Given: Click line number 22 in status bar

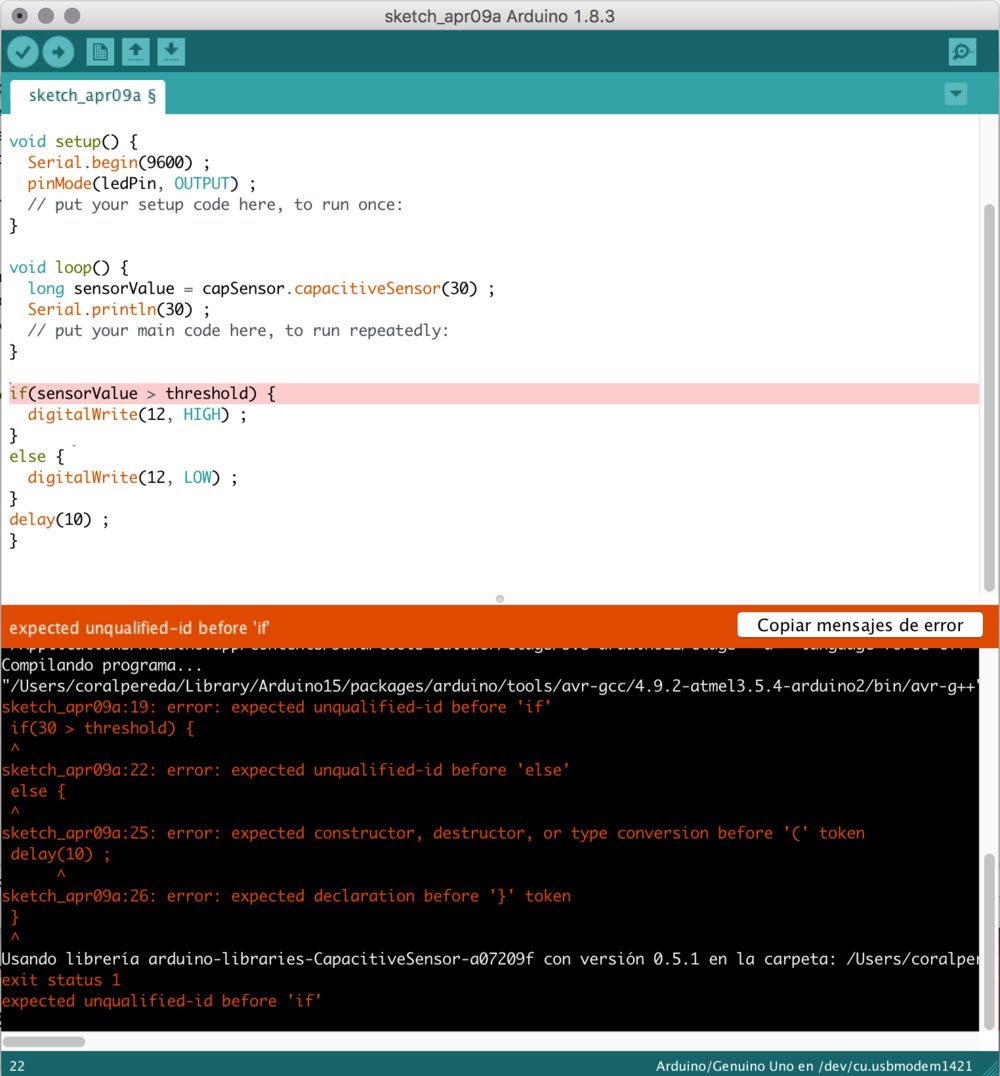Looking at the screenshot, I should click(17, 1066).
